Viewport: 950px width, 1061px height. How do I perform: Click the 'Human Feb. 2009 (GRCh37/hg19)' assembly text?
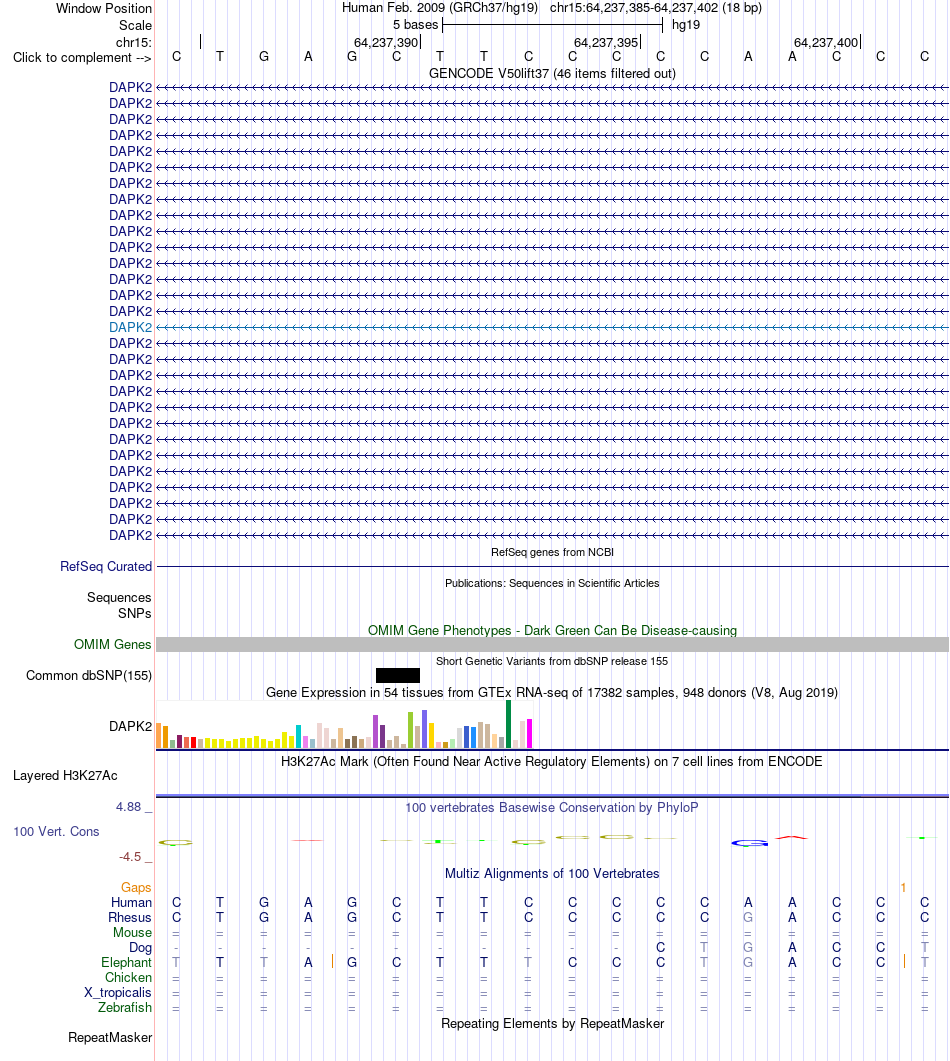pyautogui.click(x=440, y=8)
